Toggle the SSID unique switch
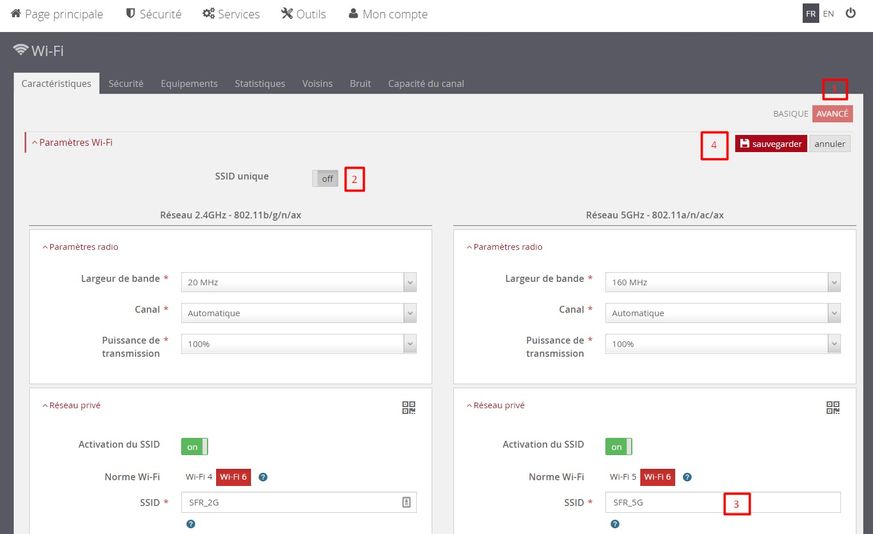This screenshot has height=534, width=873. [325, 178]
